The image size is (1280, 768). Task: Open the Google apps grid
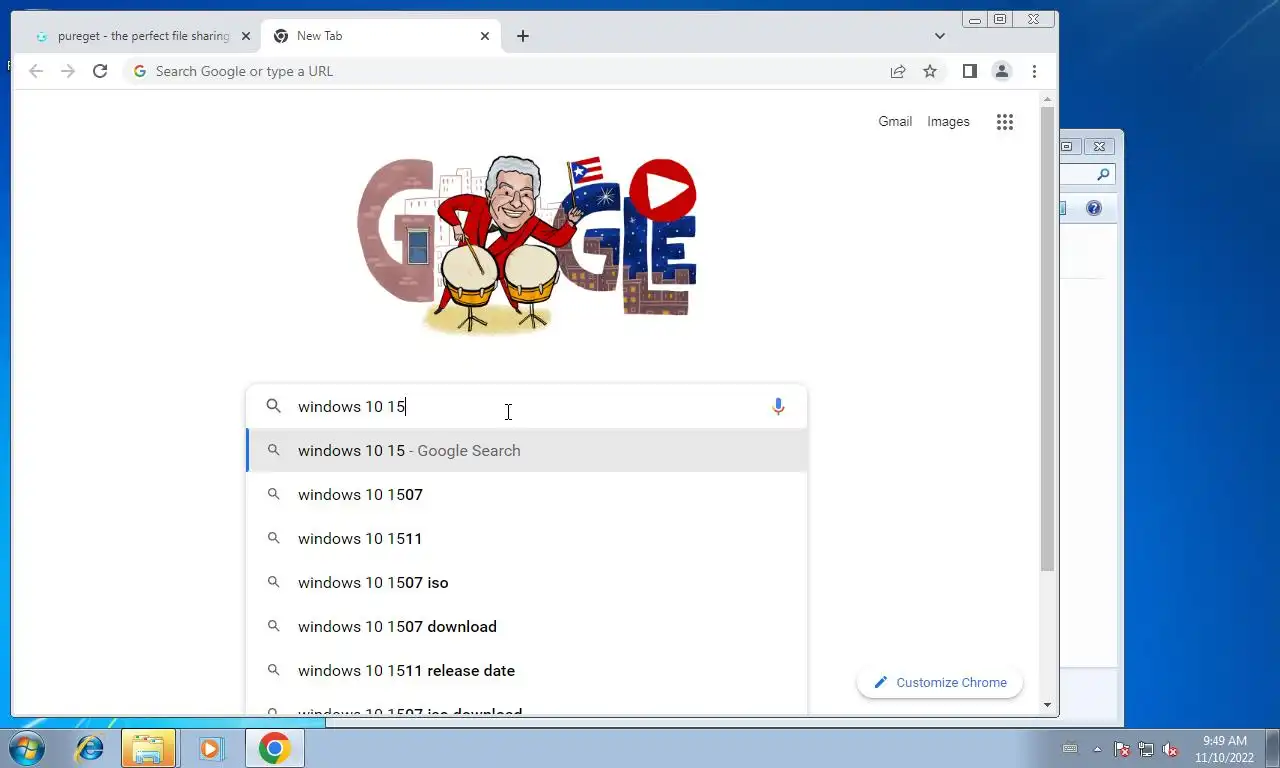1005,122
